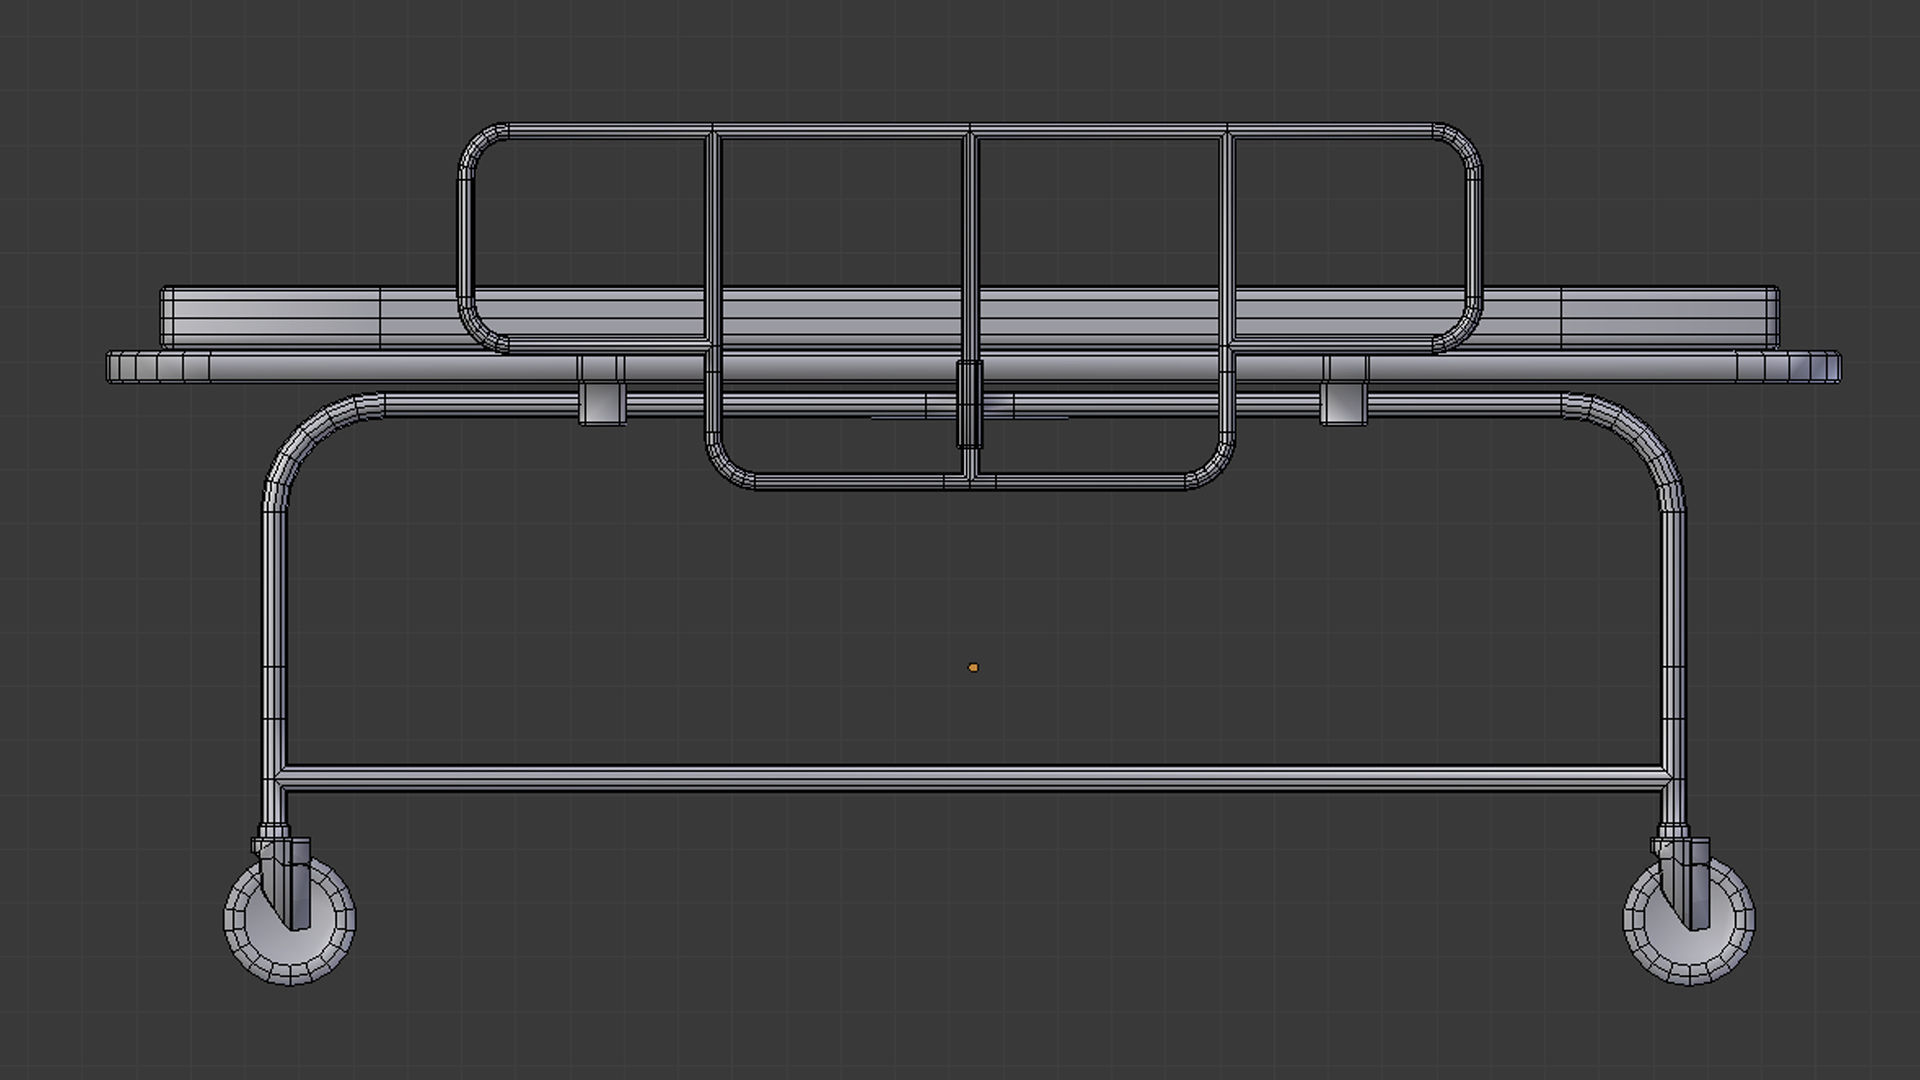The width and height of the screenshot is (1920, 1080).
Task: Select the left wheel's caster fork
Action: (x=287, y=880)
